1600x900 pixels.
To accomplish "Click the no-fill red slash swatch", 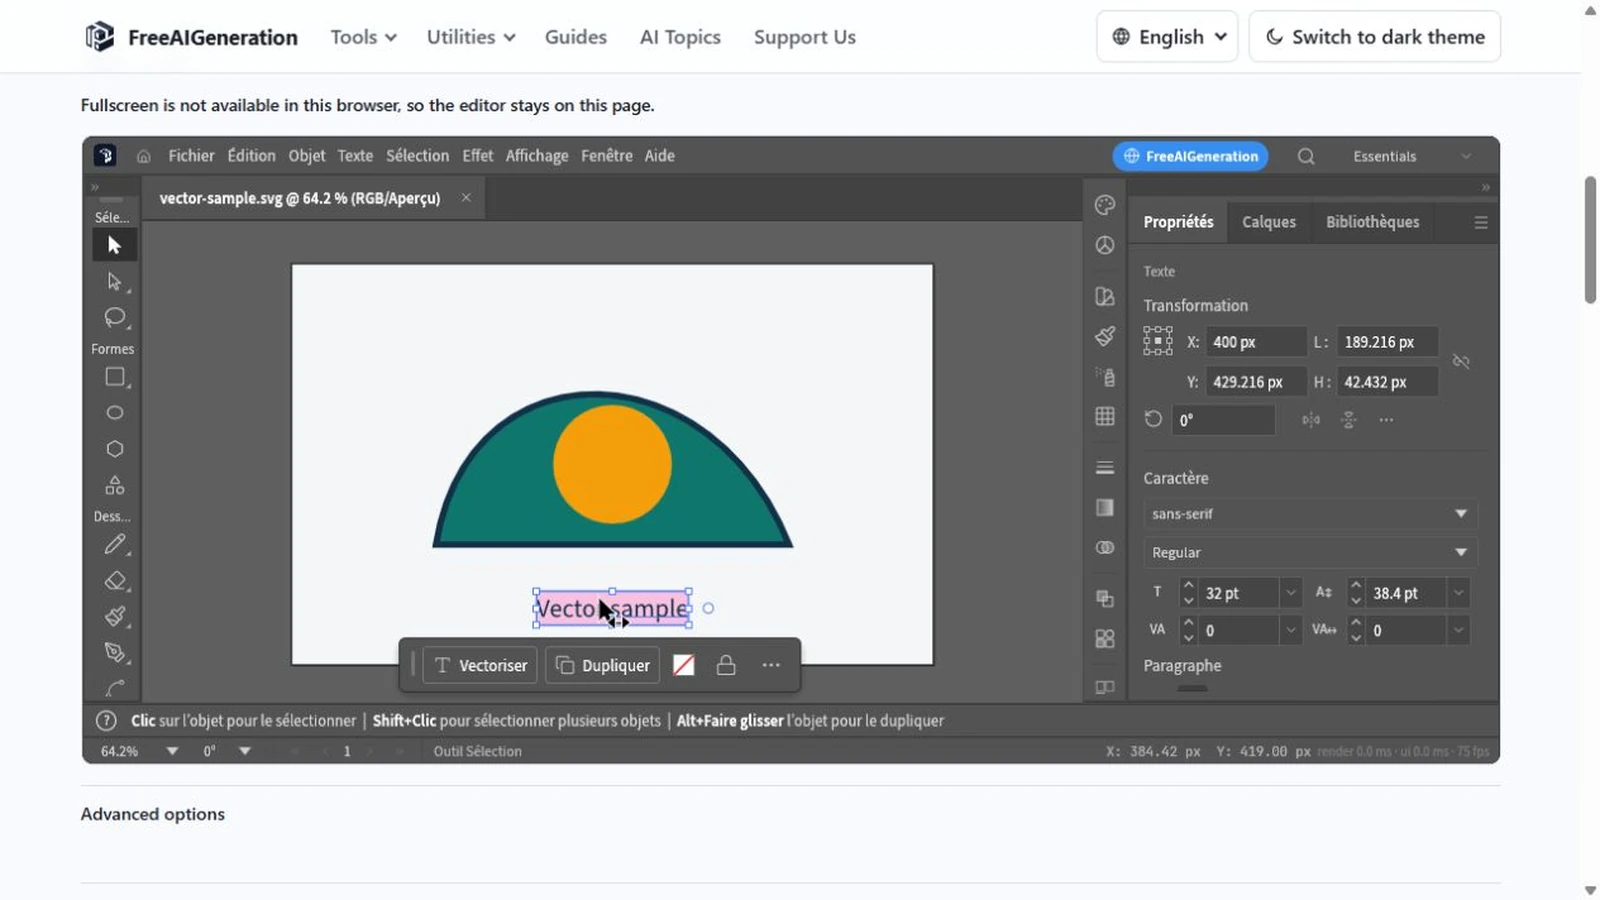I will pos(684,665).
